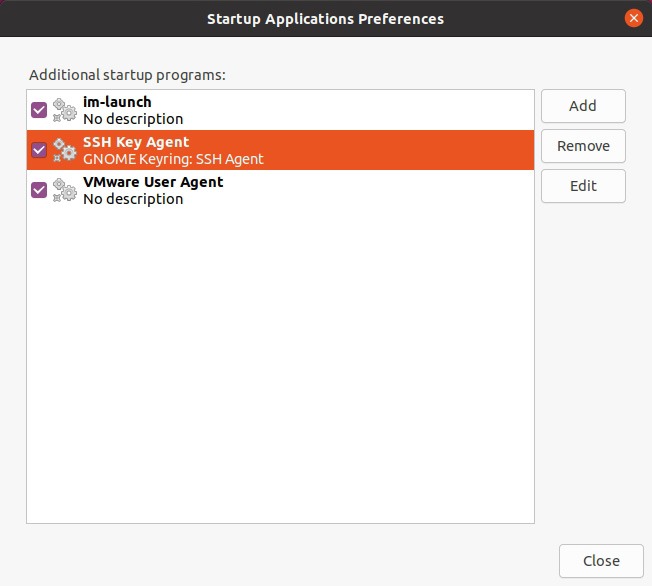Toggle the VMware User Agent checkbox

[39, 190]
